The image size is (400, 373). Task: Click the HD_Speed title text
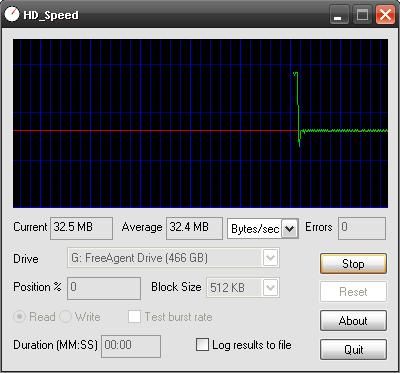[x=51, y=15]
